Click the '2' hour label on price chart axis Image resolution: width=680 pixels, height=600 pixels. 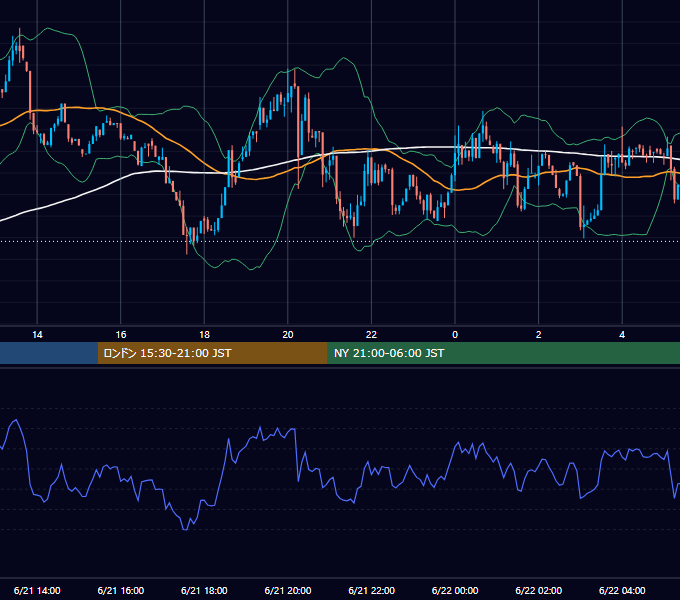539,335
